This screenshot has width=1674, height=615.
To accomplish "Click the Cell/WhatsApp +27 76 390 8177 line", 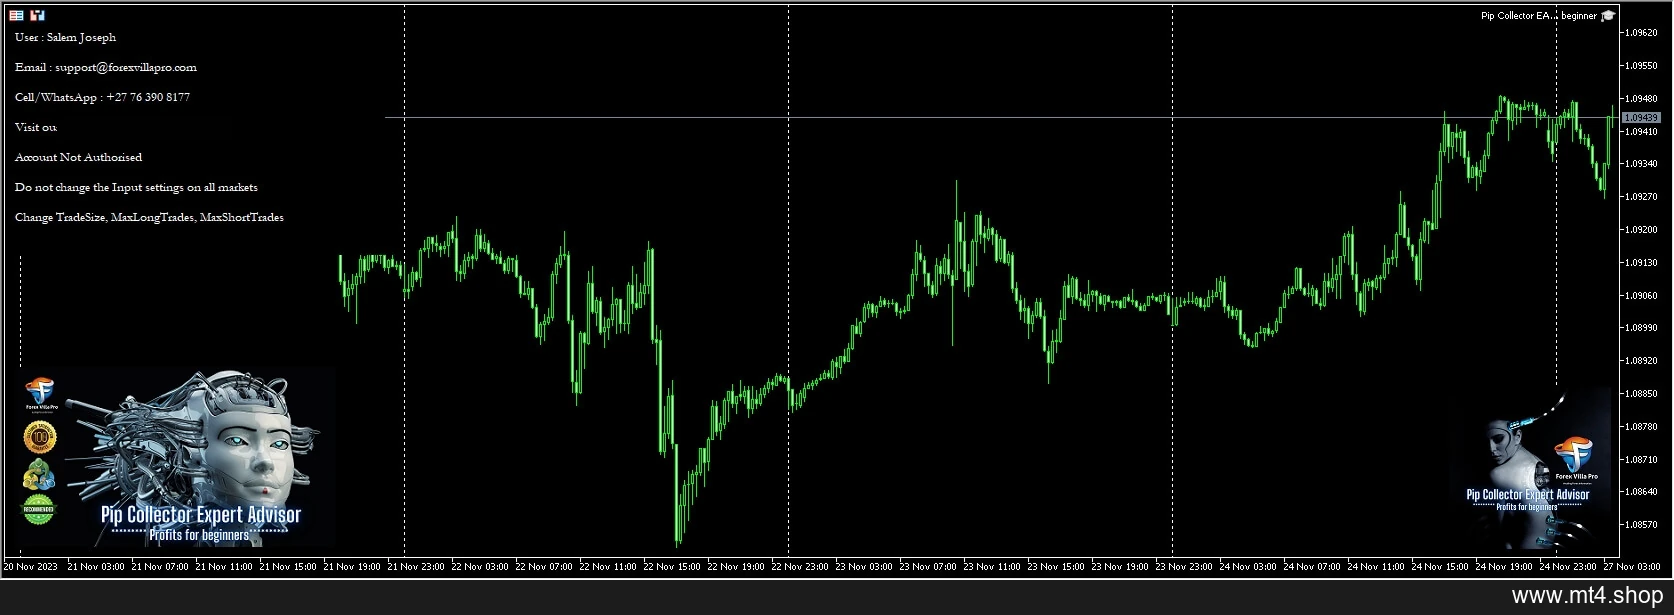I will [102, 97].
